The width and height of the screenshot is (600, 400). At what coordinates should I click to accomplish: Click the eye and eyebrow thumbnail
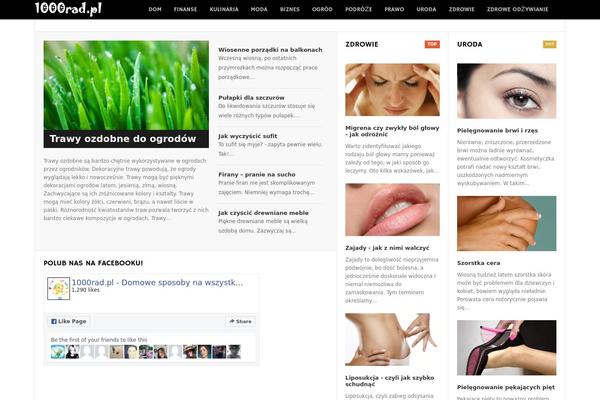pos(507,91)
